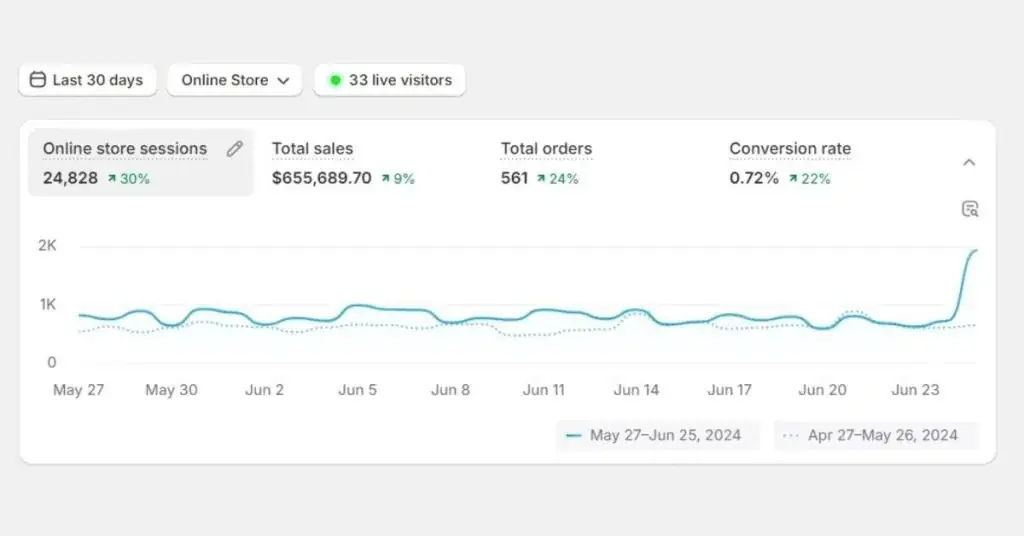Screen dimensions: 1024x536
Task: Collapse the chart with the chevron up
Action: click(x=969, y=163)
